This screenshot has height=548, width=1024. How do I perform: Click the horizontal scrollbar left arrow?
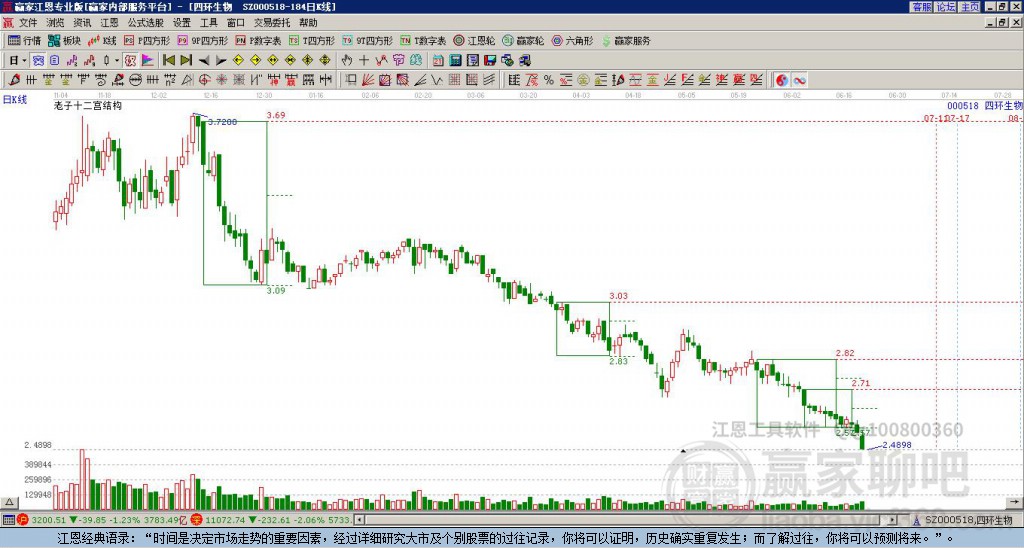pos(359,520)
